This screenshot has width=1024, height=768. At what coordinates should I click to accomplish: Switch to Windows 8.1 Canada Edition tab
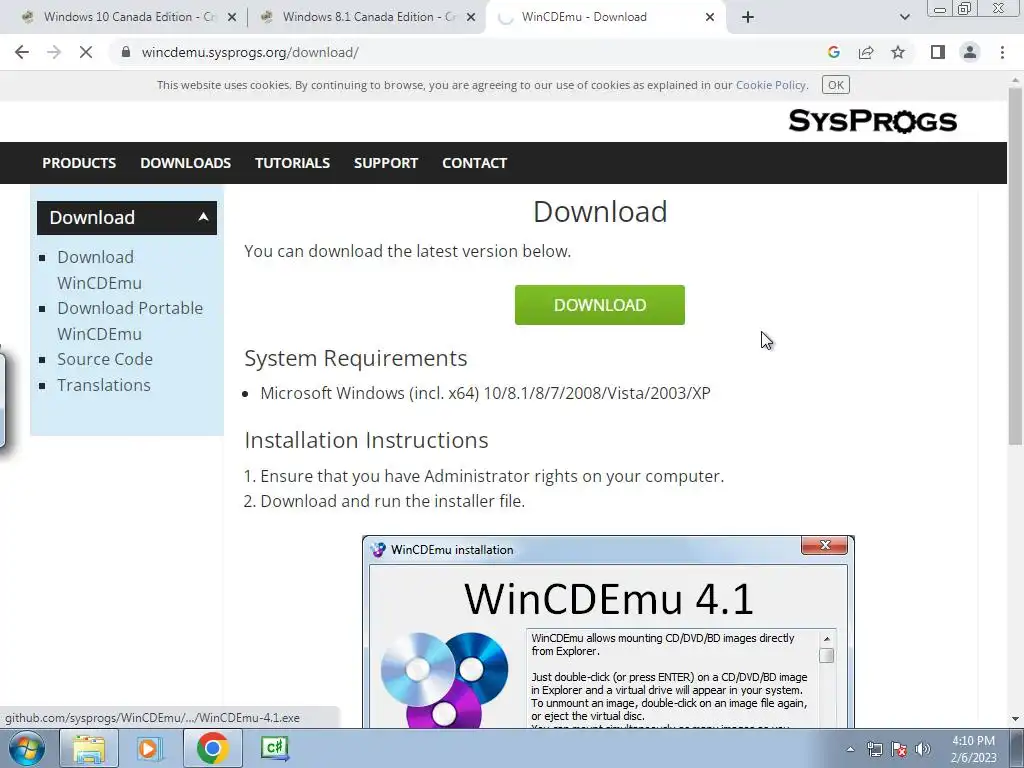coord(366,17)
